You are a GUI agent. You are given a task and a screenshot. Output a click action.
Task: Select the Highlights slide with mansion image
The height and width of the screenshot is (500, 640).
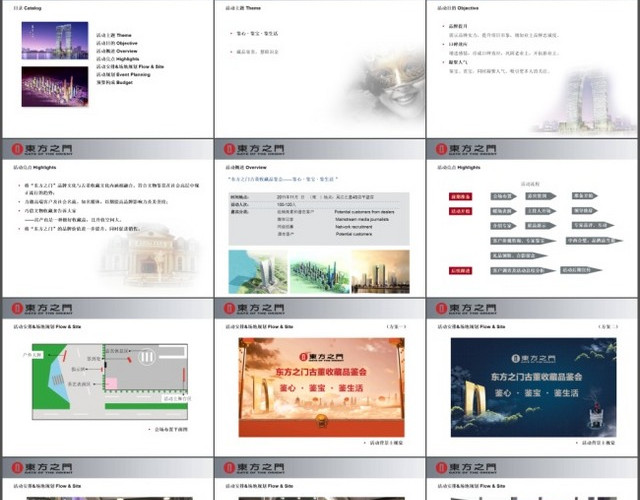pos(108,218)
